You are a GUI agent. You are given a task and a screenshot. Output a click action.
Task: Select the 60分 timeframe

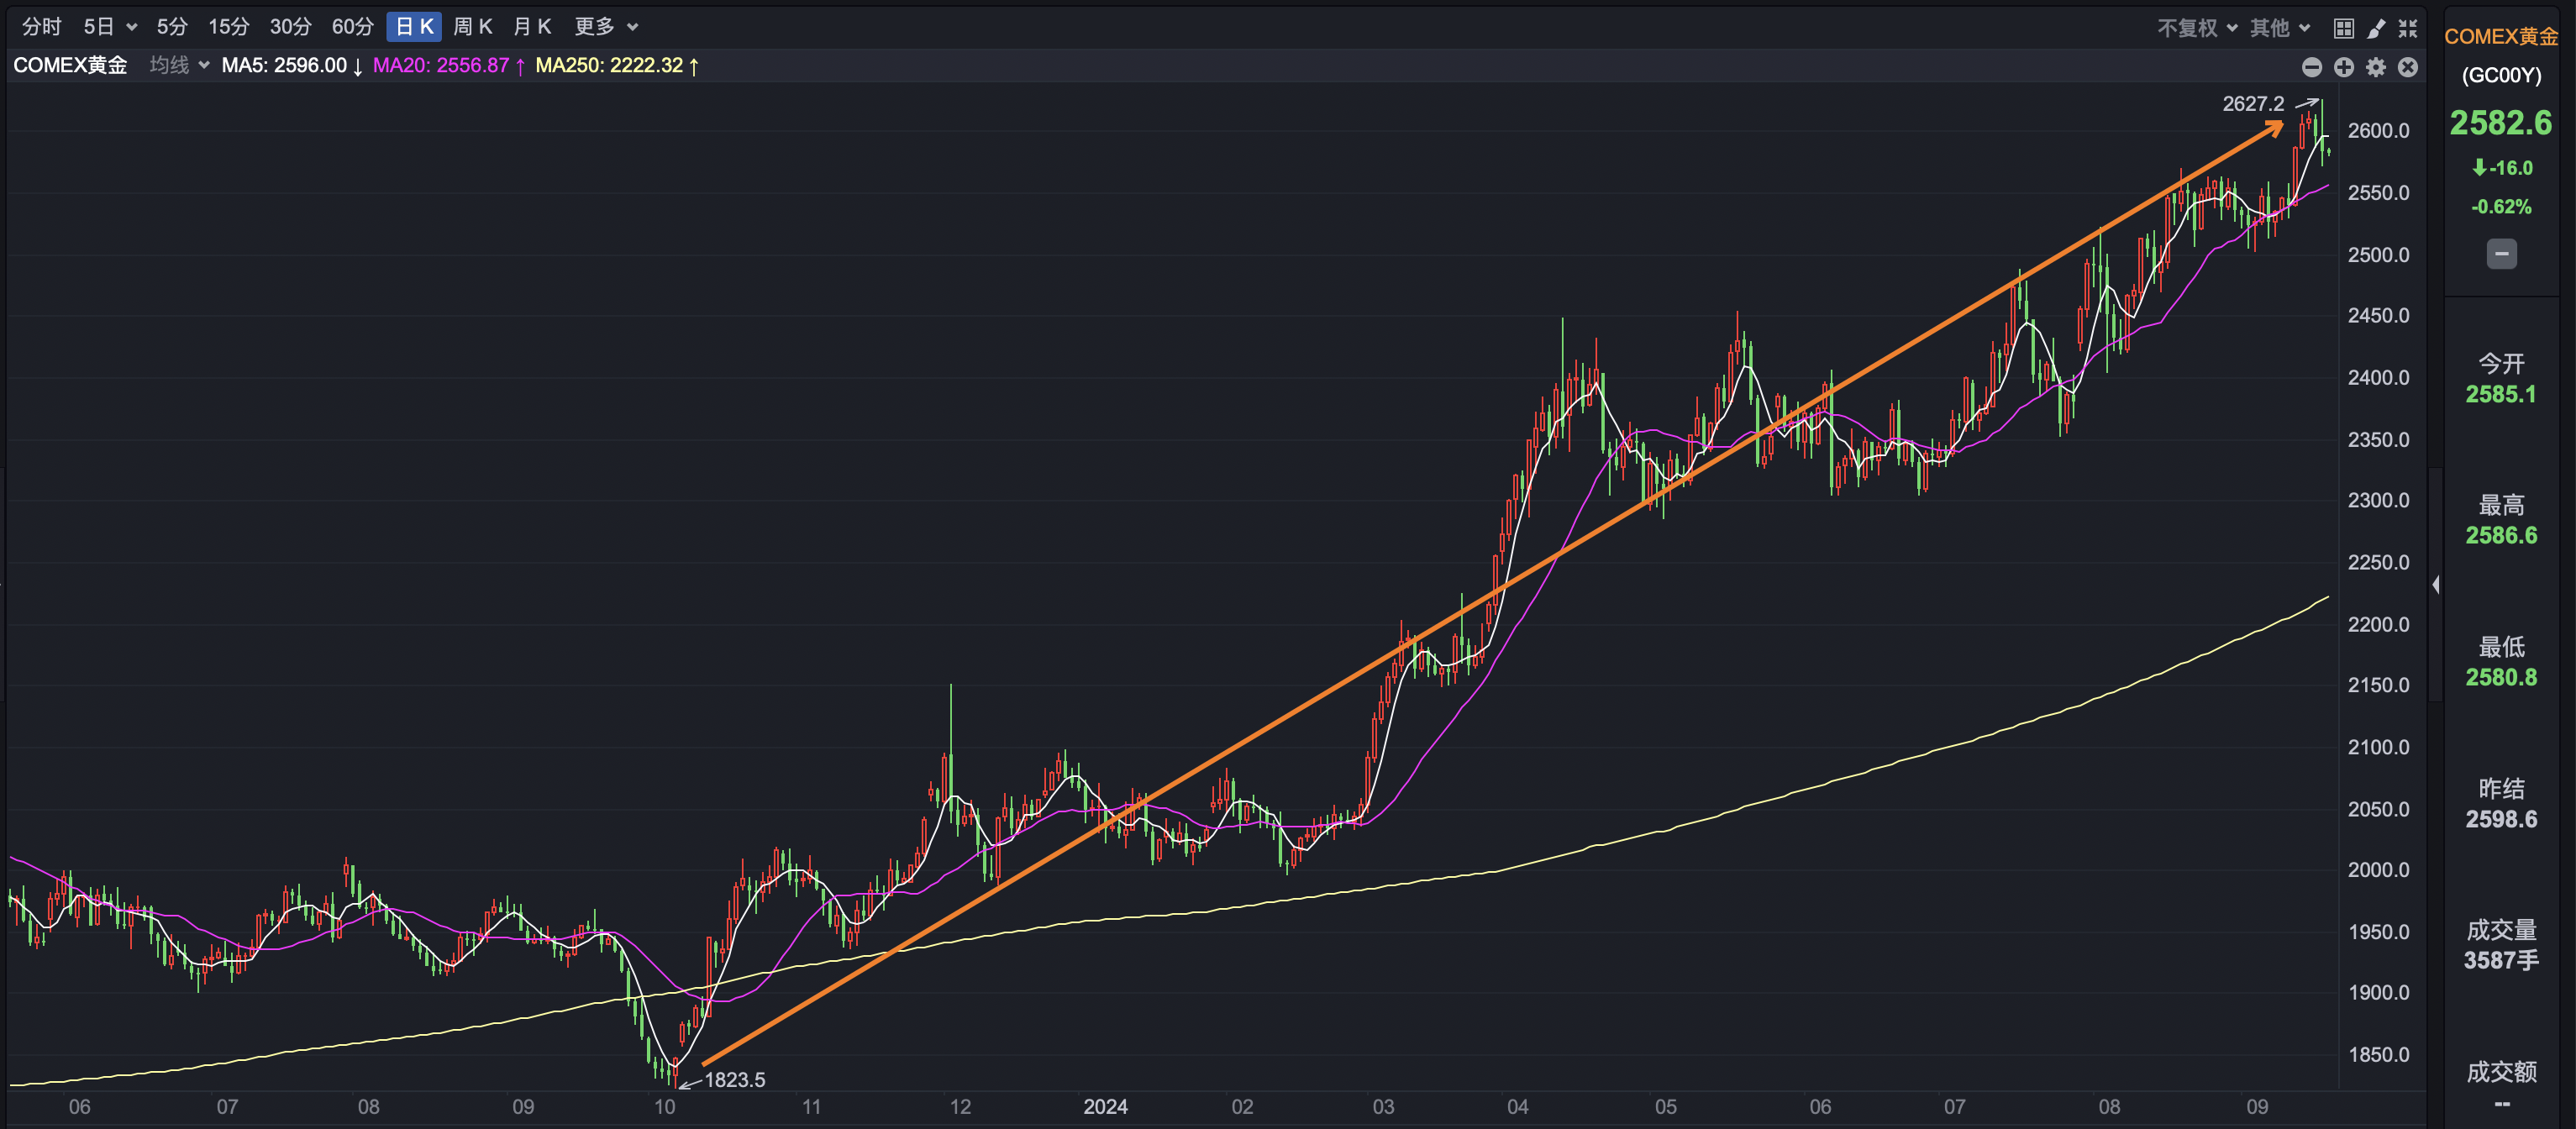point(352,27)
